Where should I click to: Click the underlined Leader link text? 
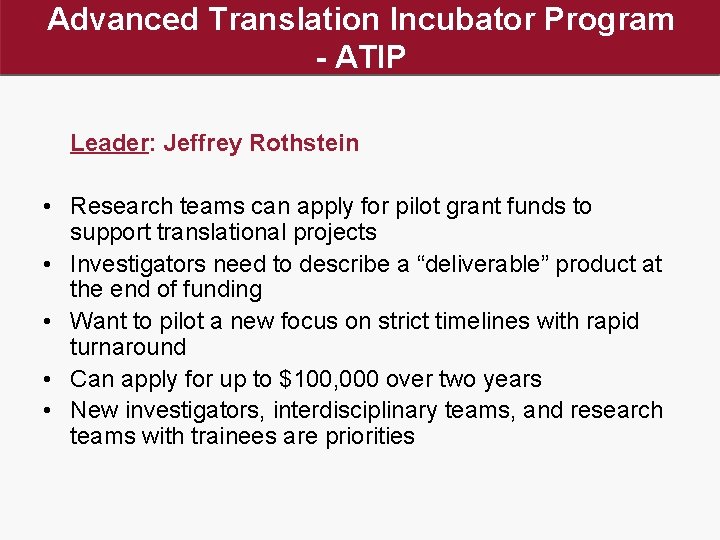pos(109,143)
